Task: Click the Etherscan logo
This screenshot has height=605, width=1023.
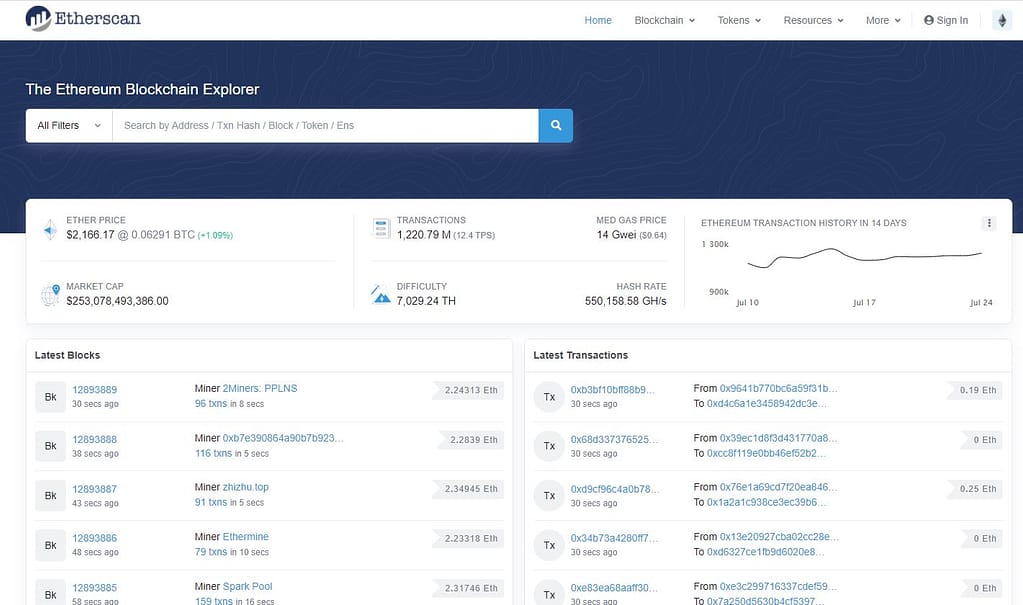Action: 83,18
